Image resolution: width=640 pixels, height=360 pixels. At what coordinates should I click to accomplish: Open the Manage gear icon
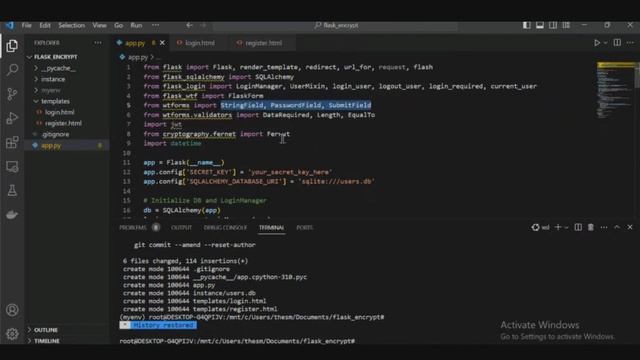click(x=12, y=334)
